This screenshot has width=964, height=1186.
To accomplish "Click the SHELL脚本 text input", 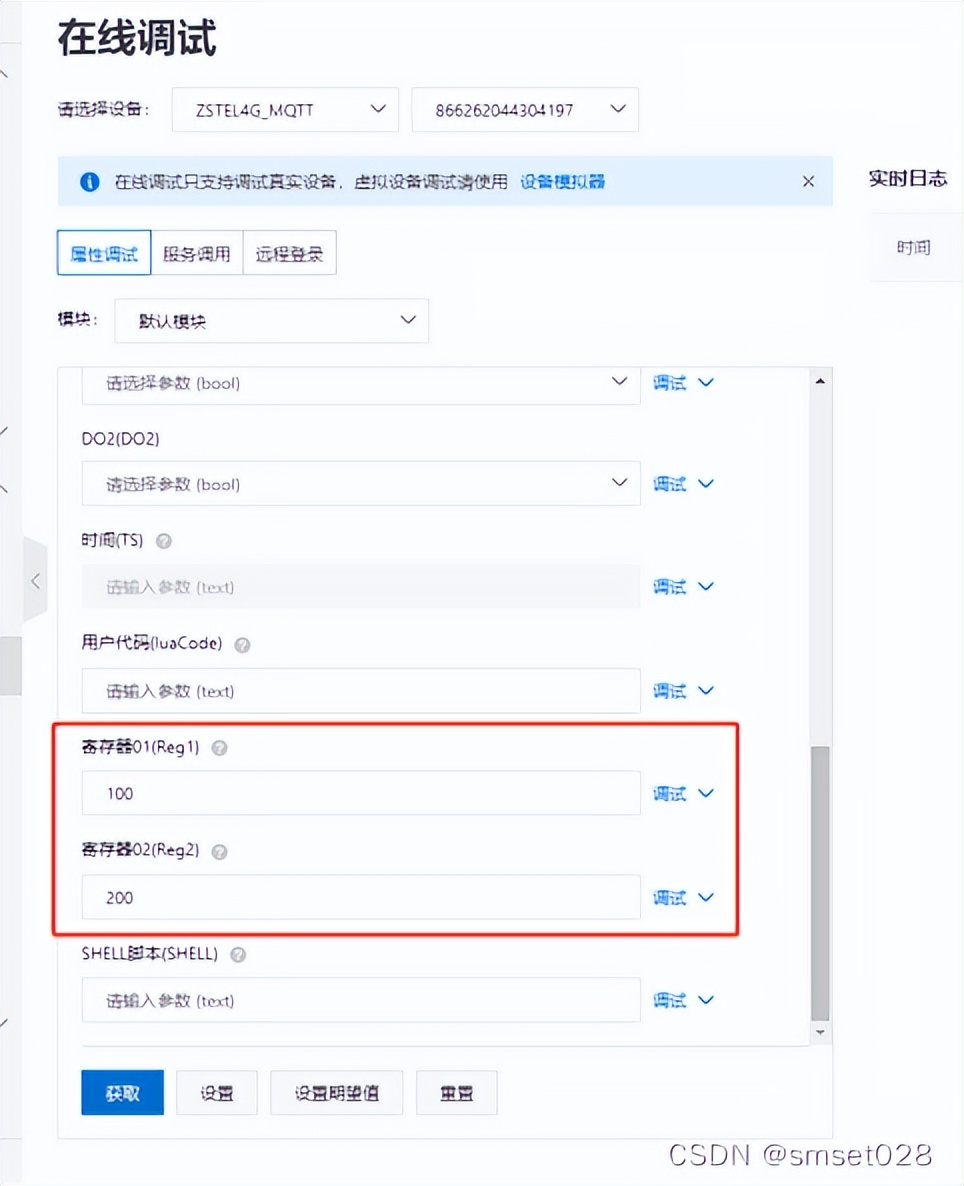I will tap(360, 1000).
